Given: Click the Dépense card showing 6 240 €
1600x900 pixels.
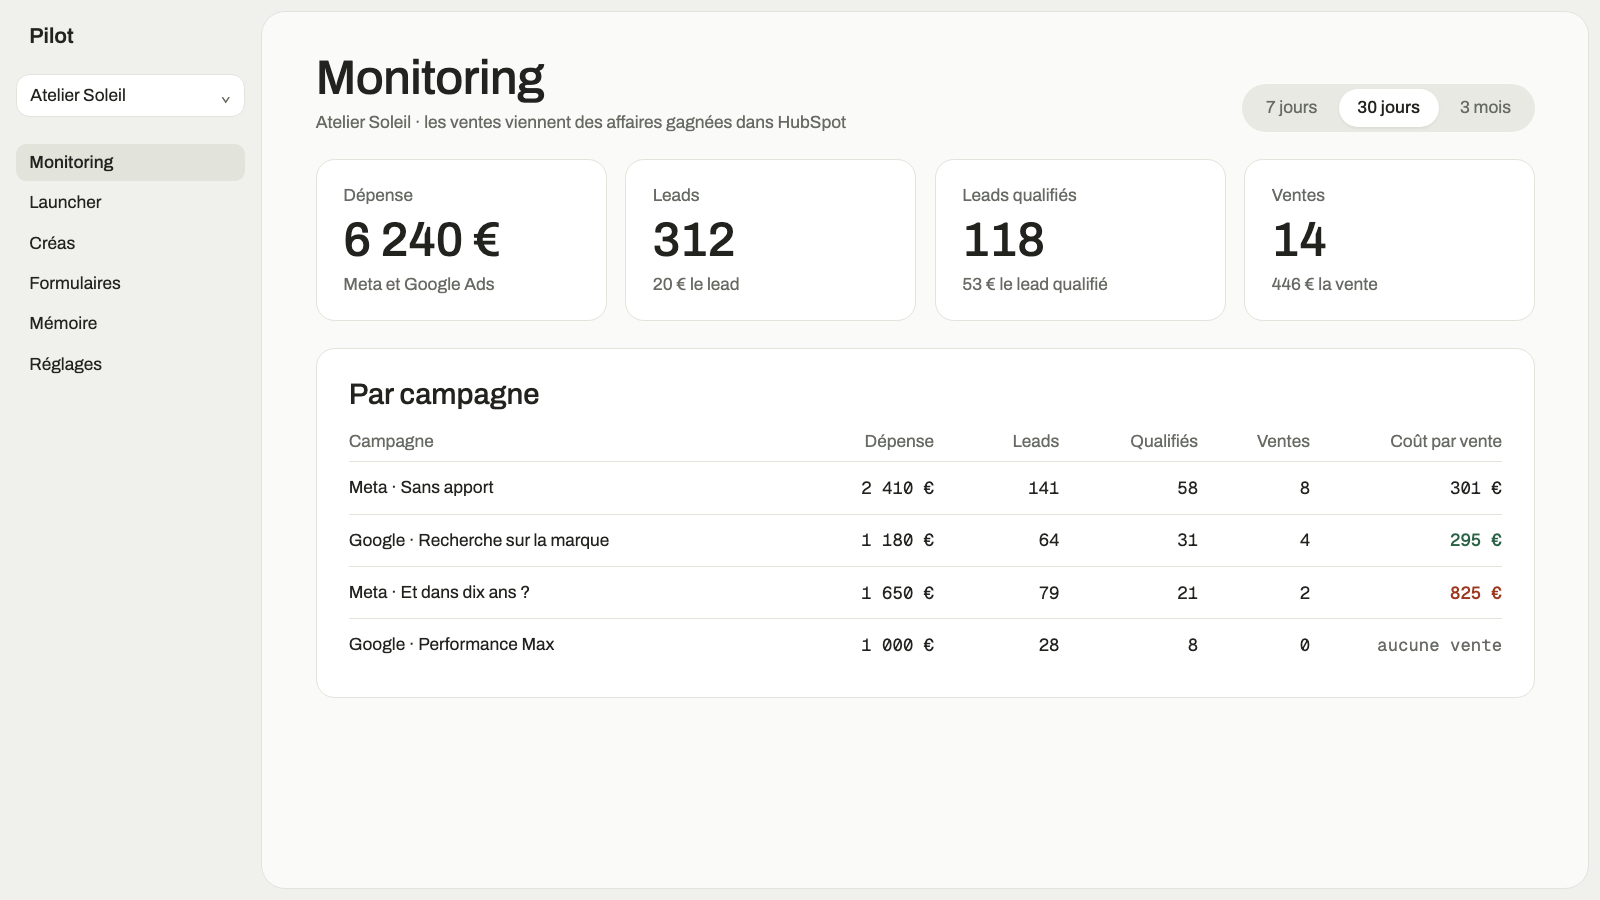Looking at the screenshot, I should pyautogui.click(x=461, y=240).
